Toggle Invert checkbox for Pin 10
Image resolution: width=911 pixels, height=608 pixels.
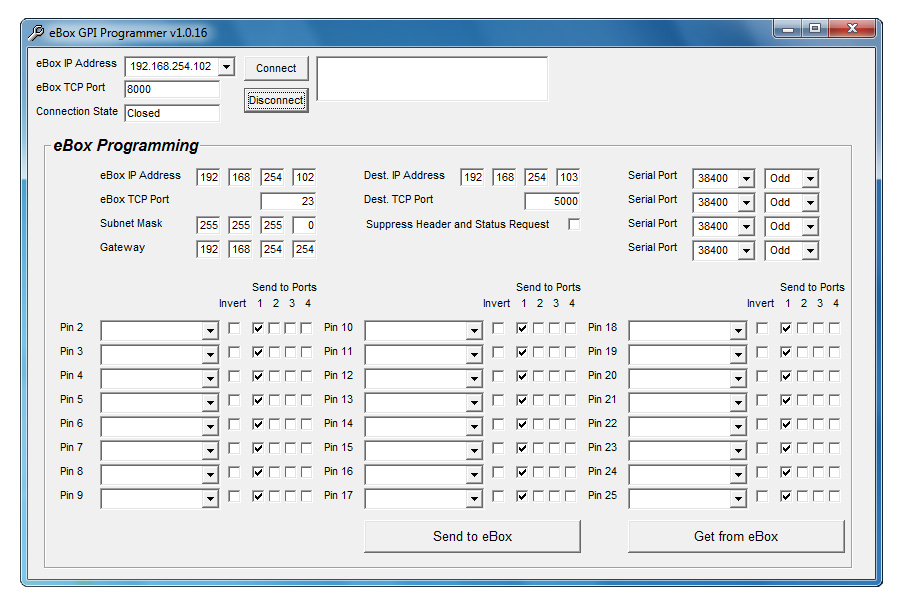[x=498, y=328]
